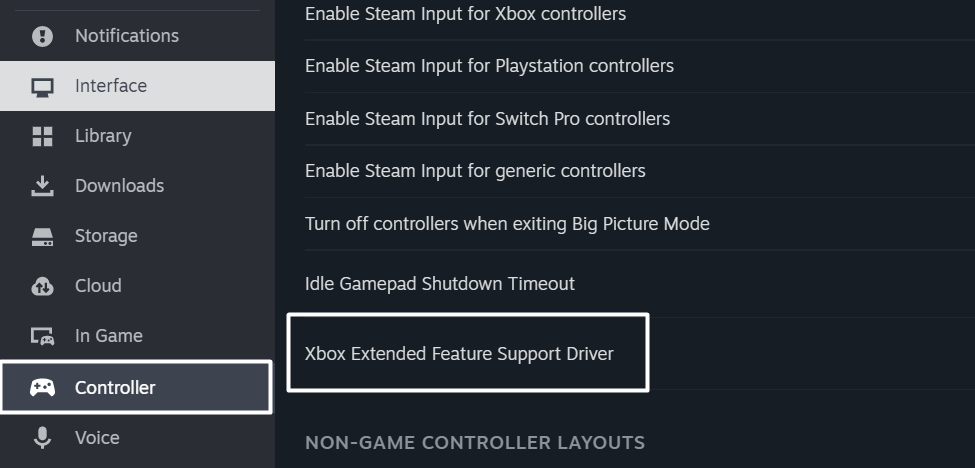Switch to the Downloads settings page
975x468 pixels.
(x=119, y=186)
